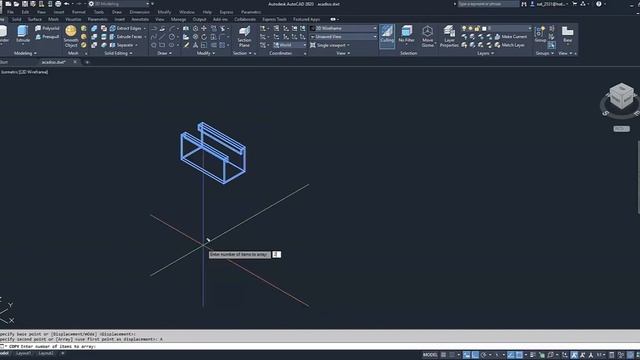This screenshot has width=640, height=360.
Task: Click the ViewCube in the viewport
Action: [621, 96]
